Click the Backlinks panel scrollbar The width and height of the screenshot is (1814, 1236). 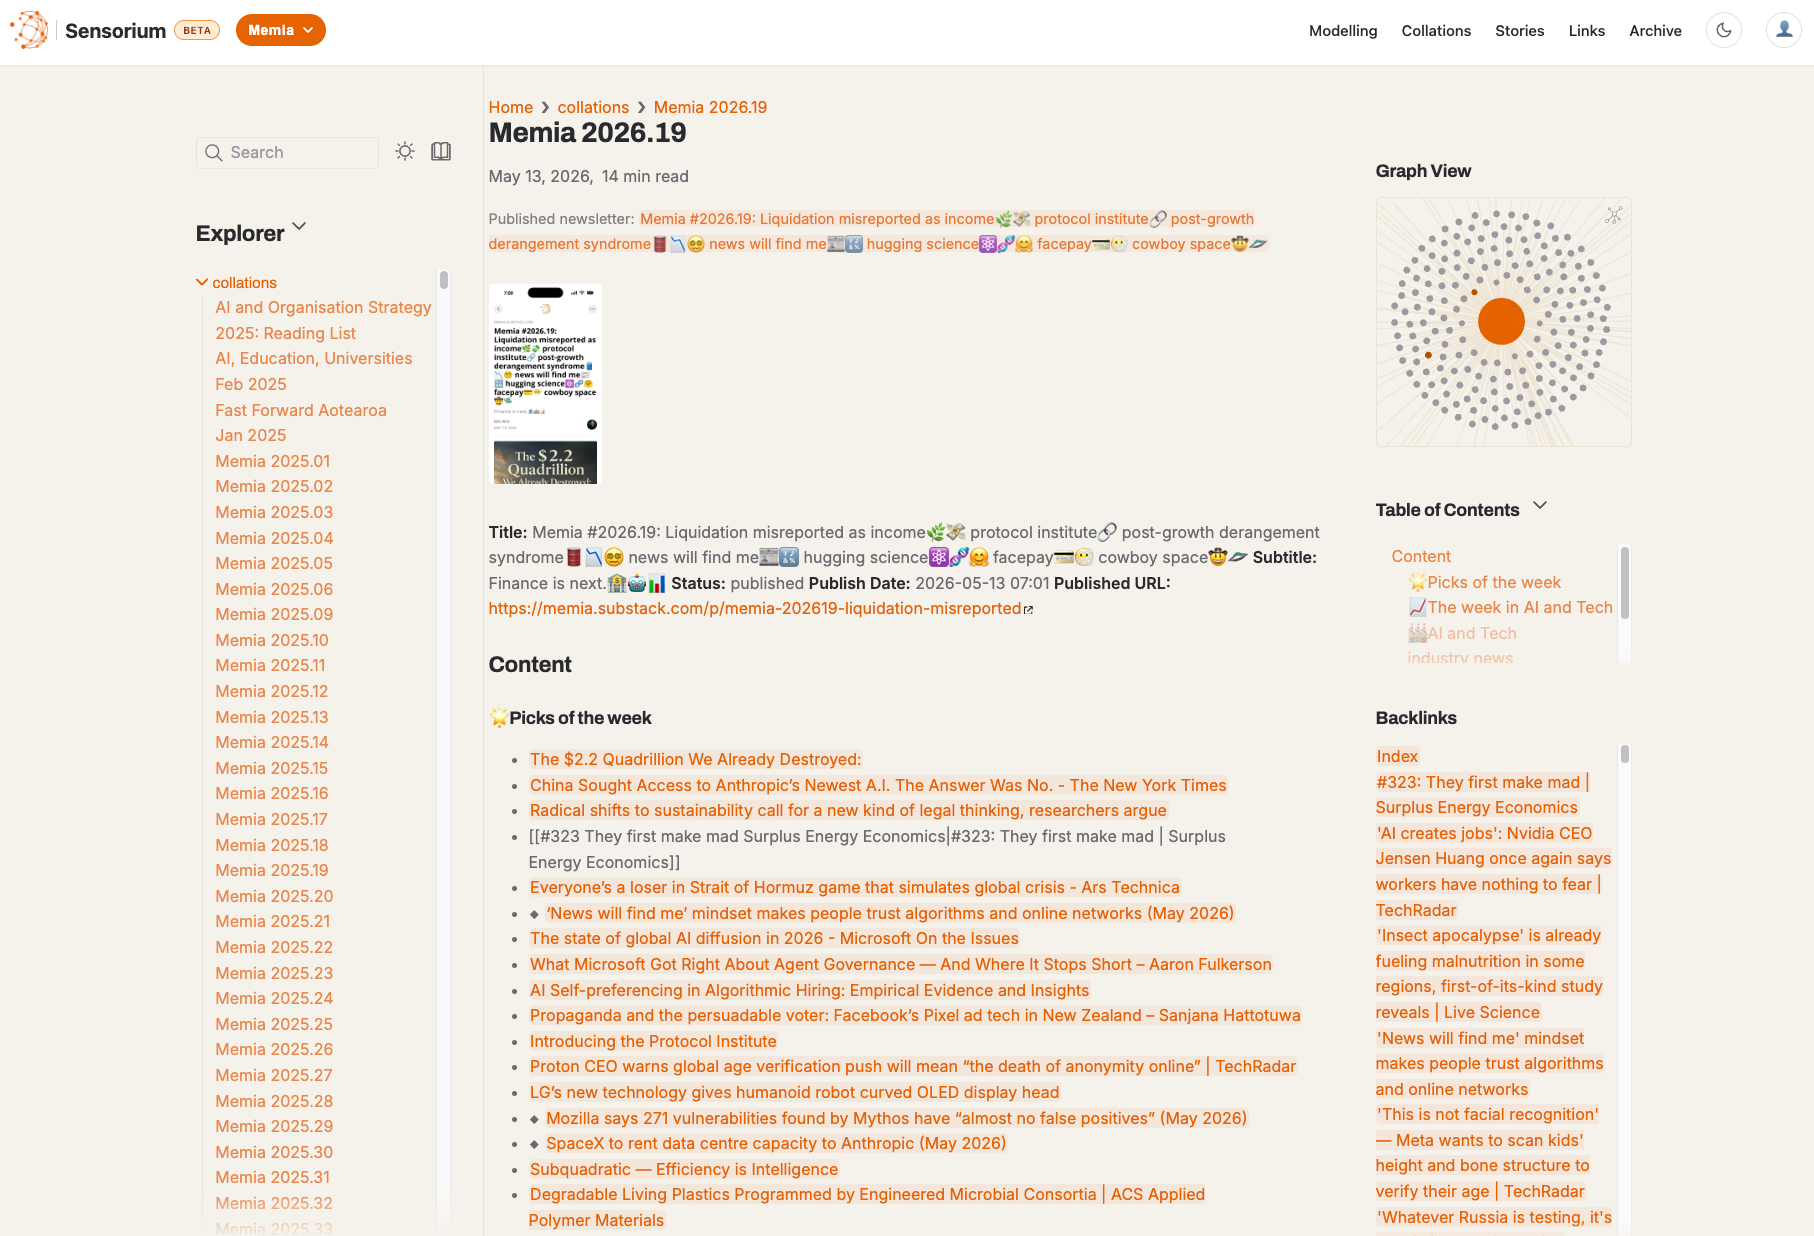[1625, 754]
